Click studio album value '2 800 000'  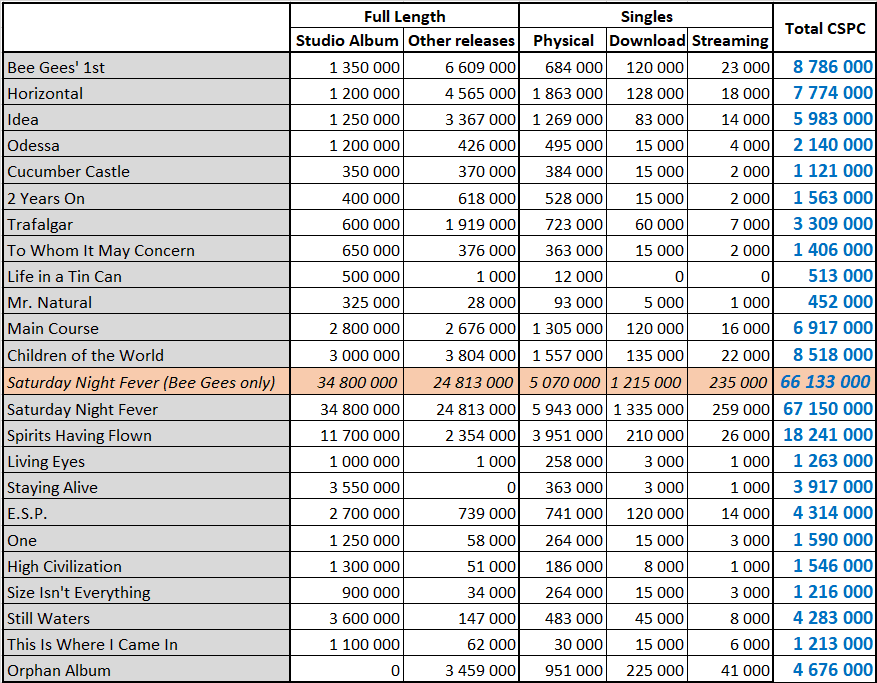(364, 328)
